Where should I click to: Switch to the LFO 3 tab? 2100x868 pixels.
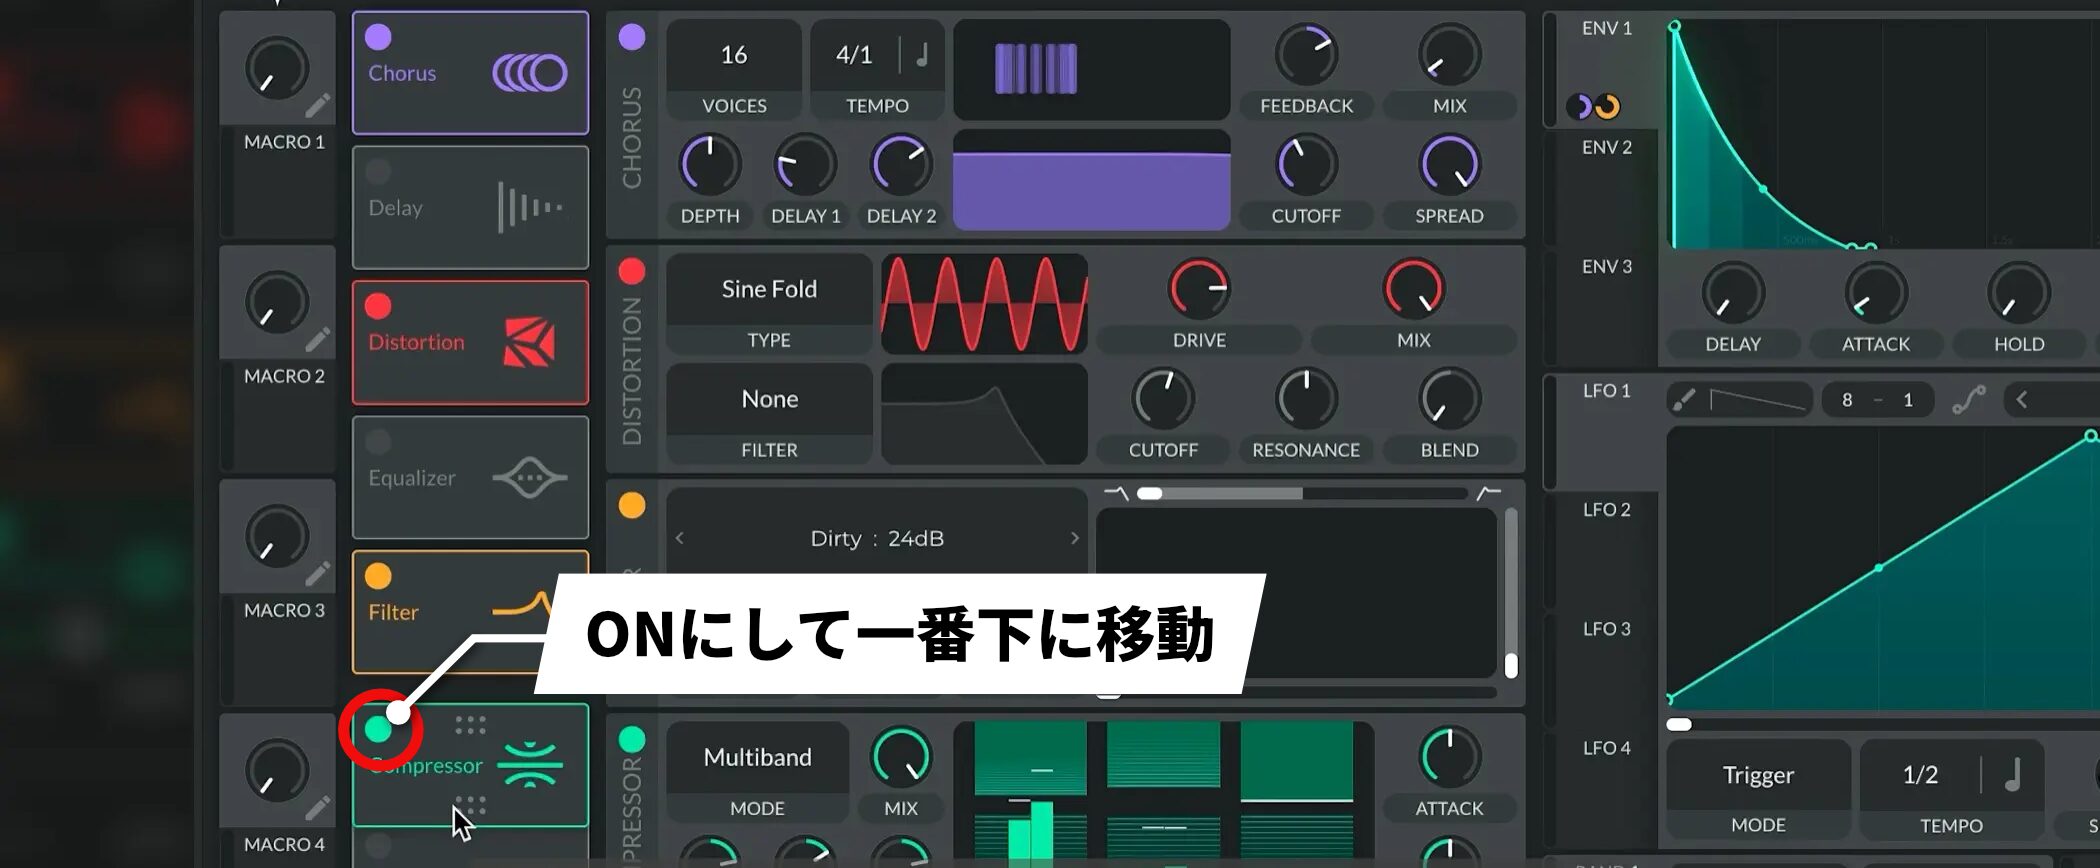click(x=1606, y=629)
